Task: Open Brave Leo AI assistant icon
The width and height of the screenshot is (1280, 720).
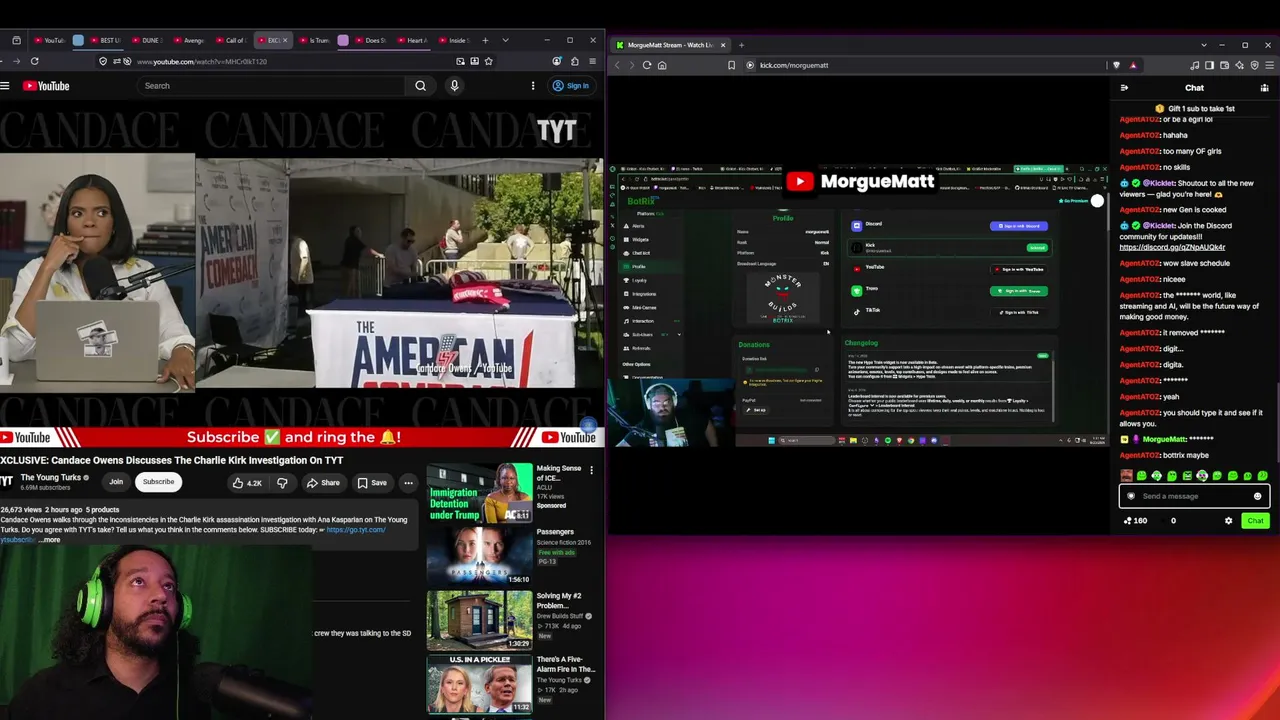Action: click(x=1239, y=65)
